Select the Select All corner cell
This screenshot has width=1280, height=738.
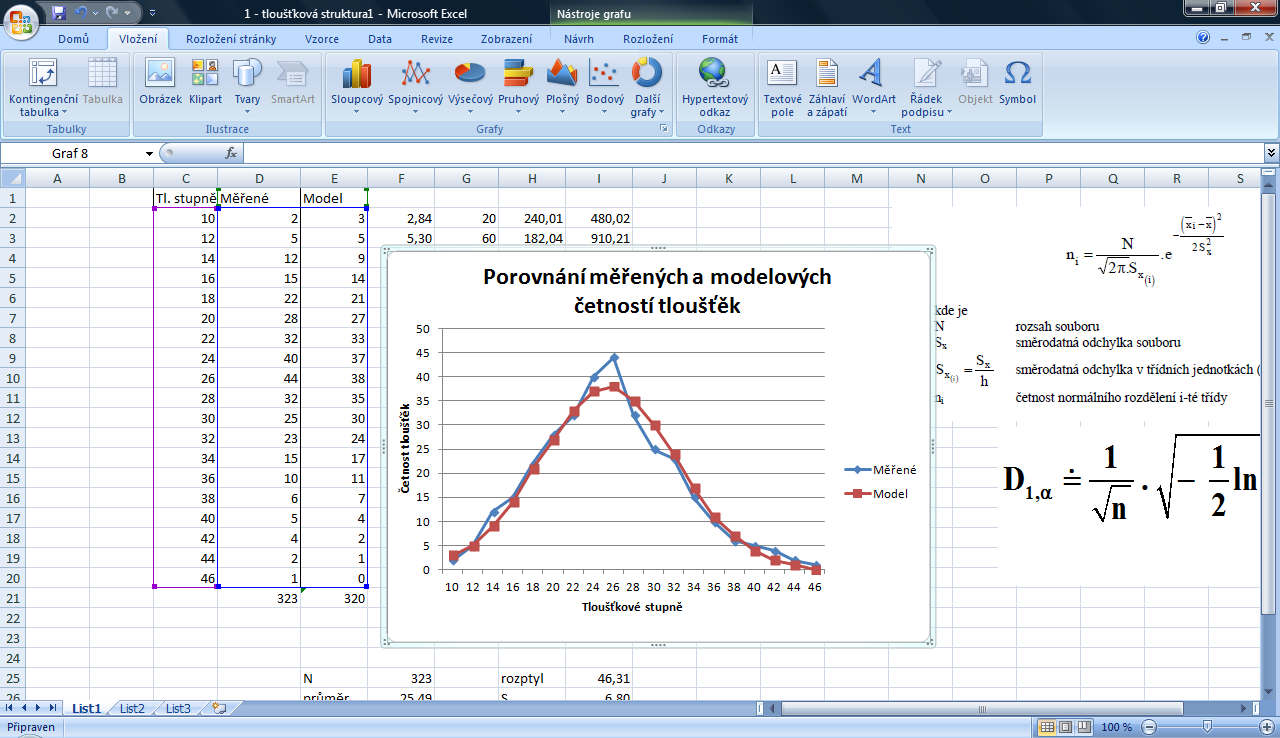[x=12, y=179]
